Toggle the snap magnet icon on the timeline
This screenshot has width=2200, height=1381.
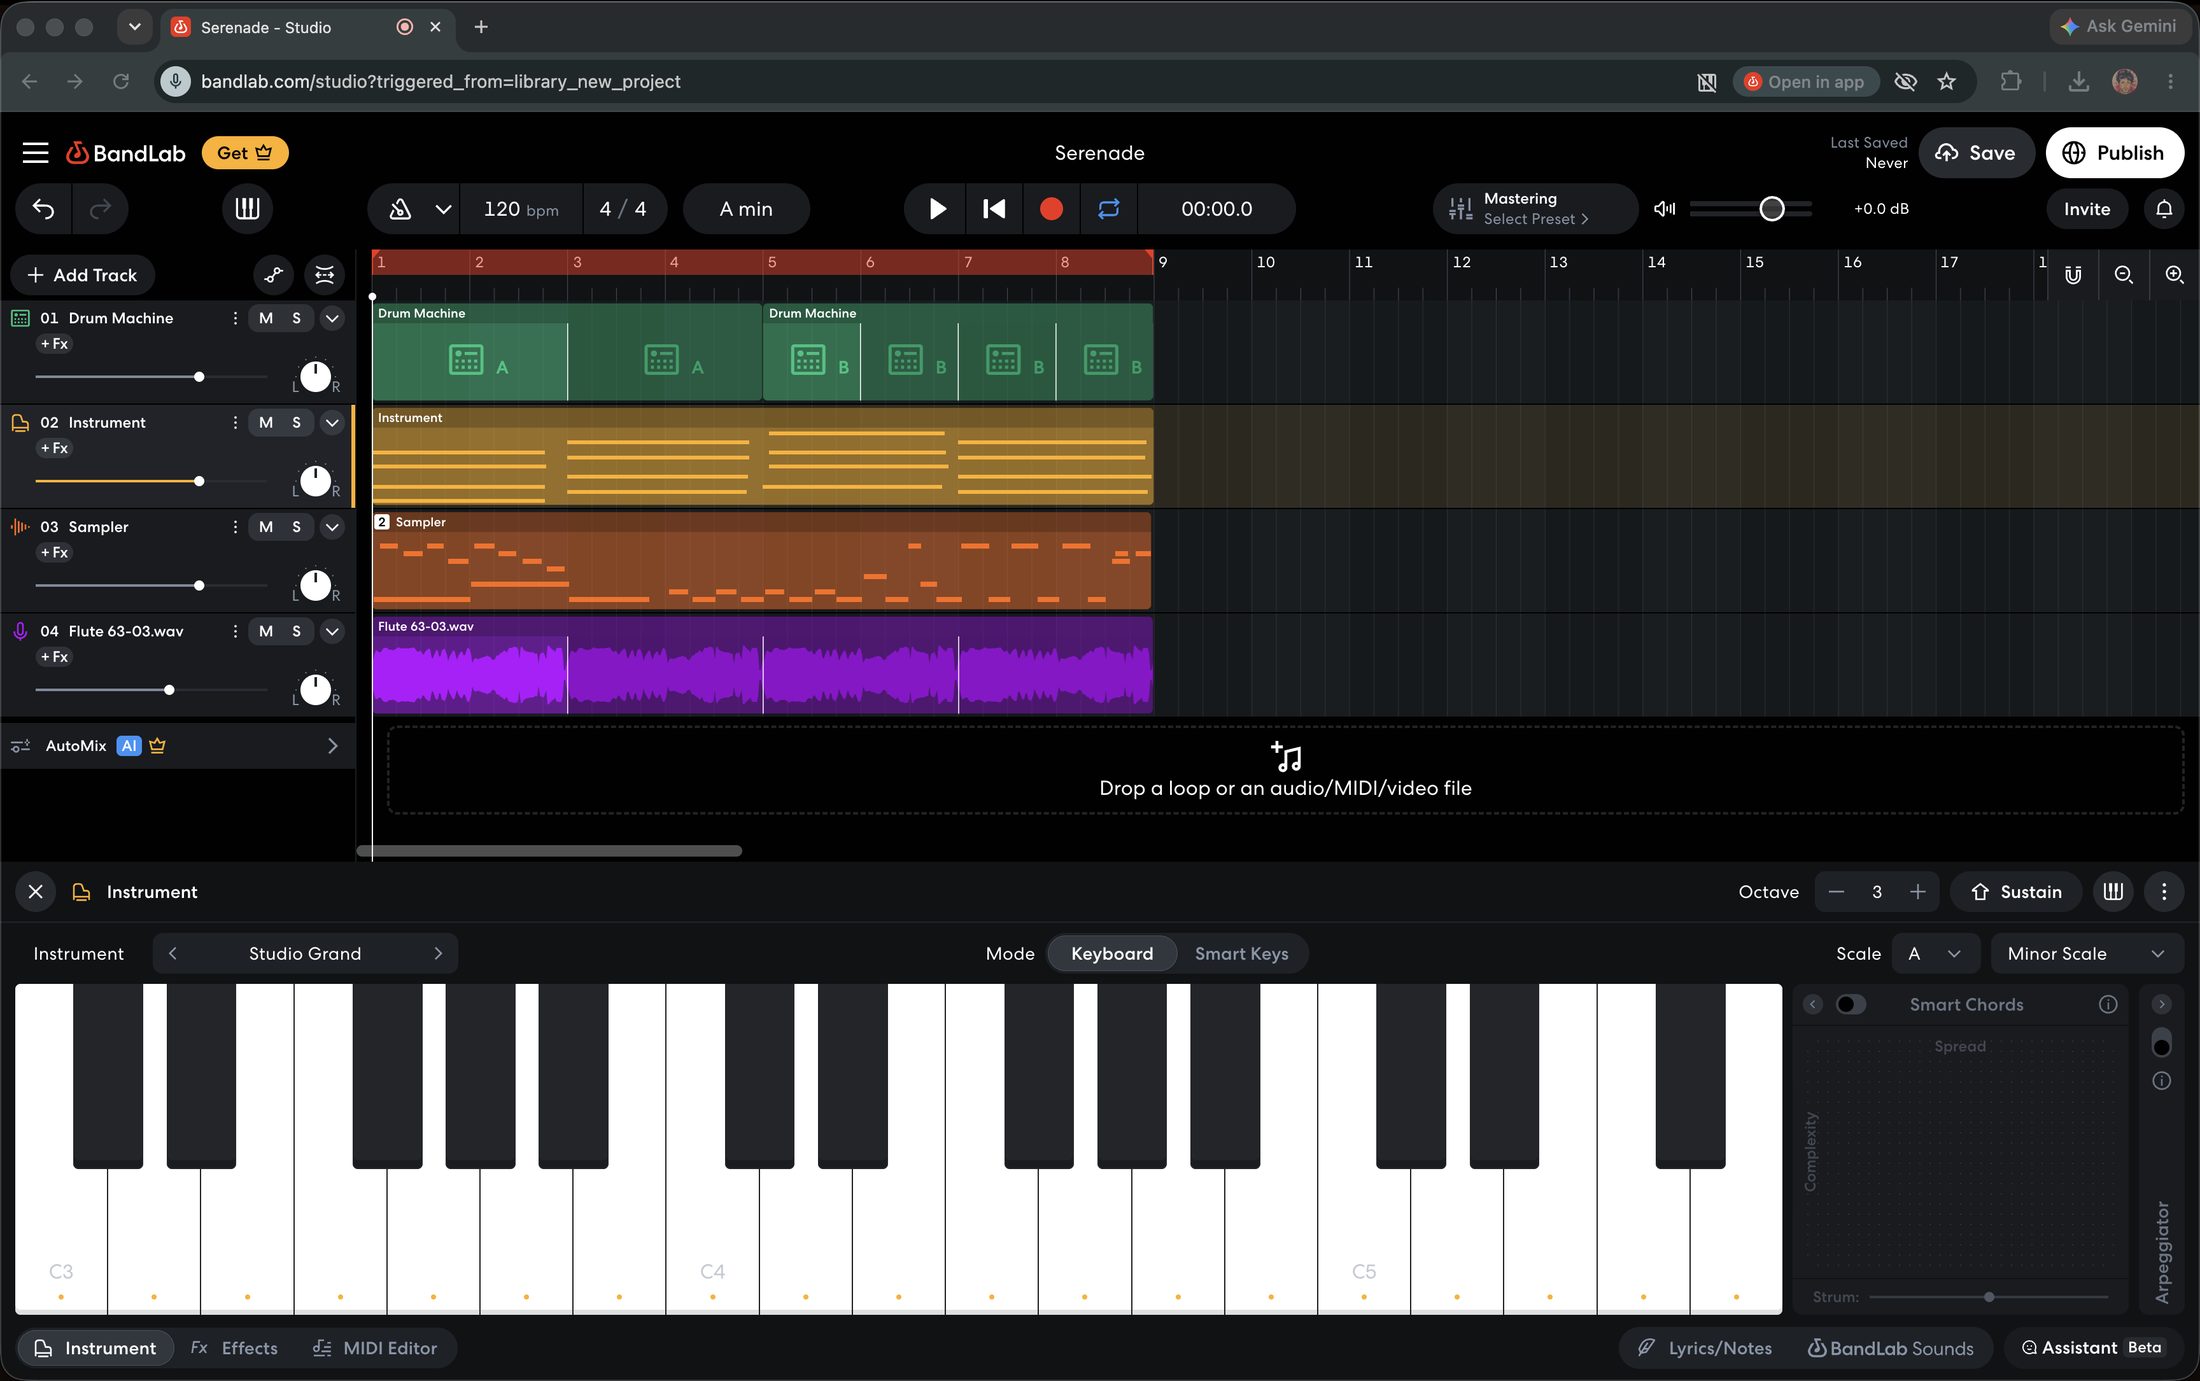coord(2073,274)
